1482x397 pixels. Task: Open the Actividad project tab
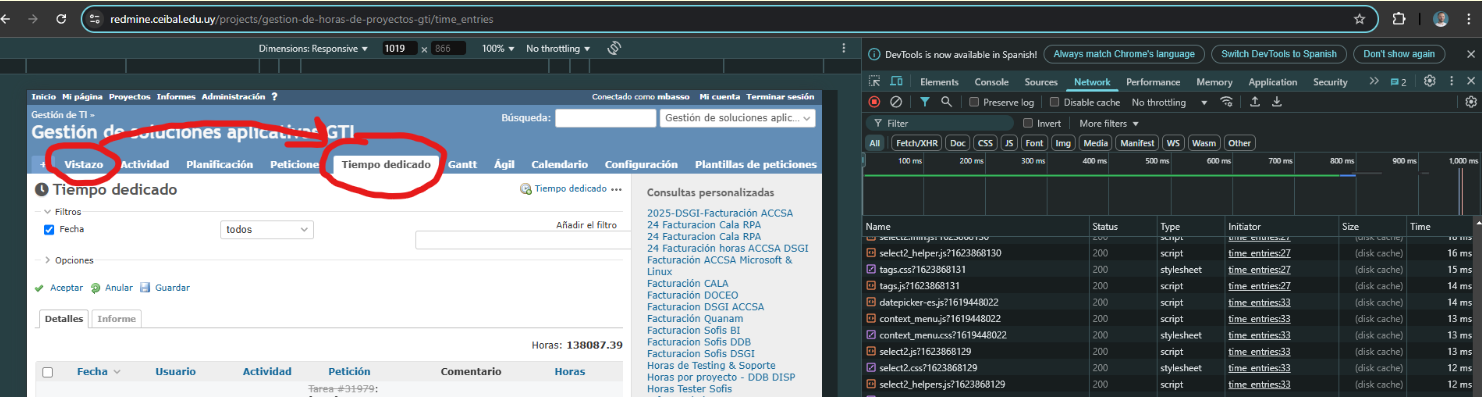click(x=145, y=164)
